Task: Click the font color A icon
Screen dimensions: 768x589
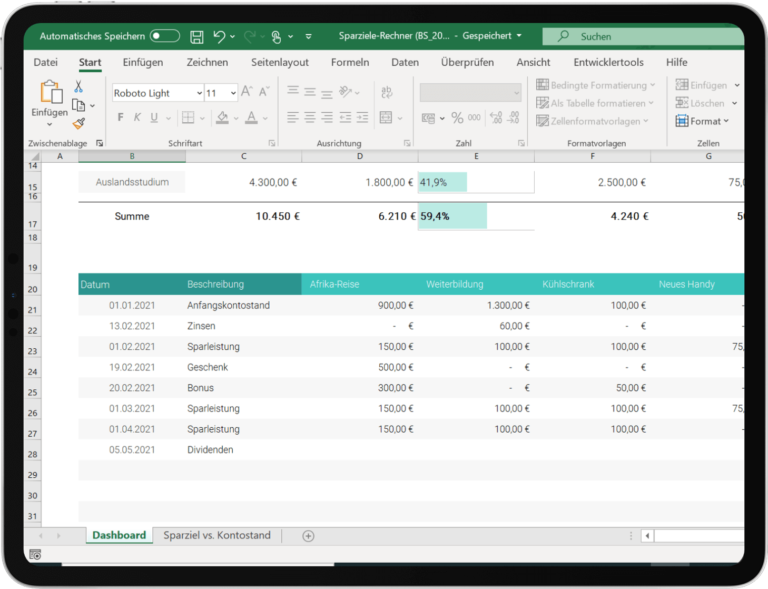Action: coord(251,118)
